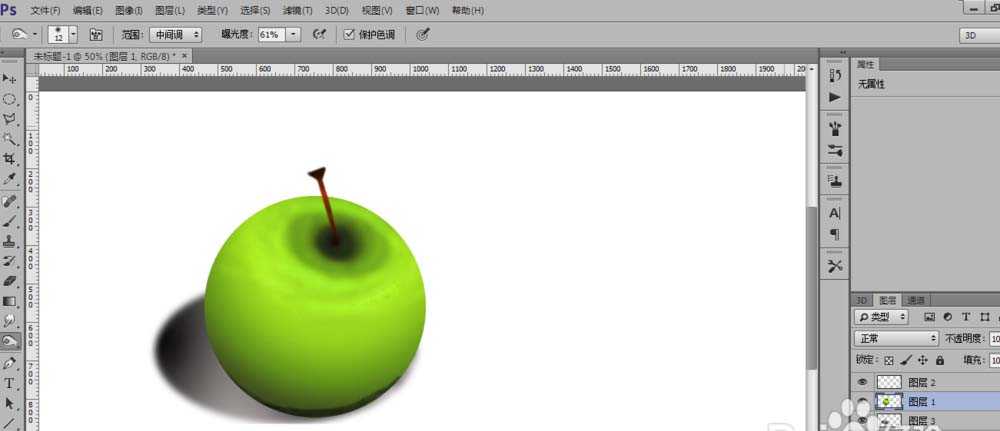This screenshot has width=1000, height=431.
Task: Enable the airbrush mode button
Action: (x=320, y=34)
